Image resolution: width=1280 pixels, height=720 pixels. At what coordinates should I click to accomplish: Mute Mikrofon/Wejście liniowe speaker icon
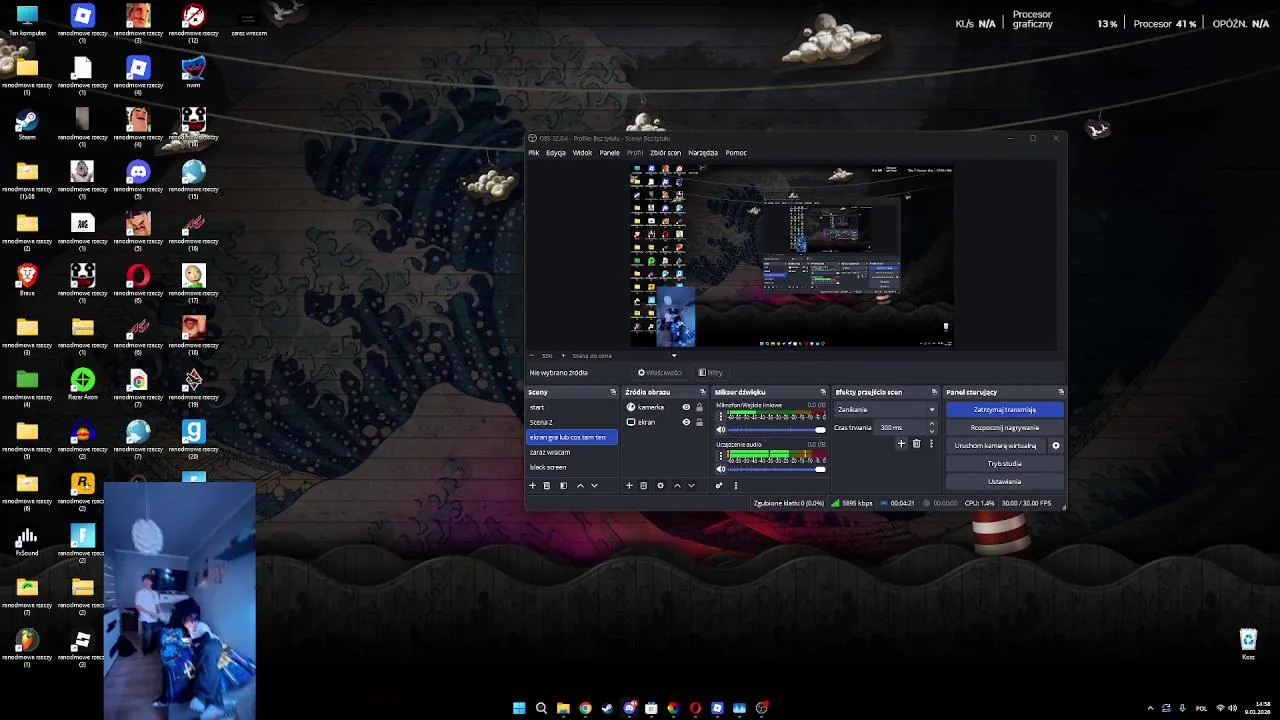tap(721, 430)
